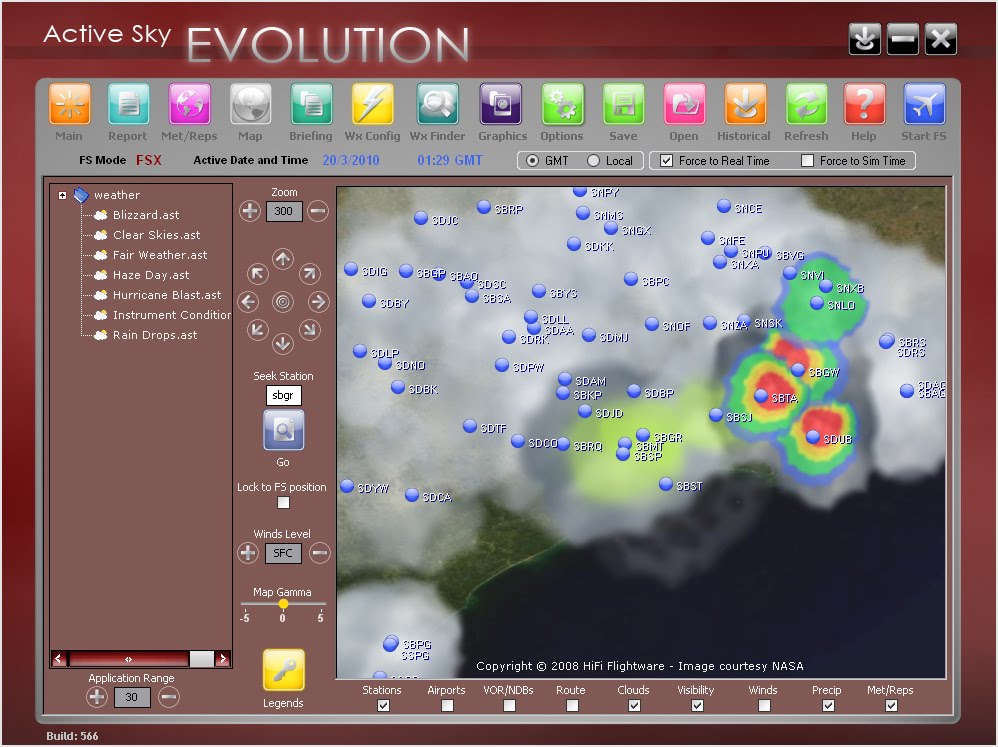Click the Seek Station input field
Viewport: 998px width, 747px height.
(x=283, y=395)
